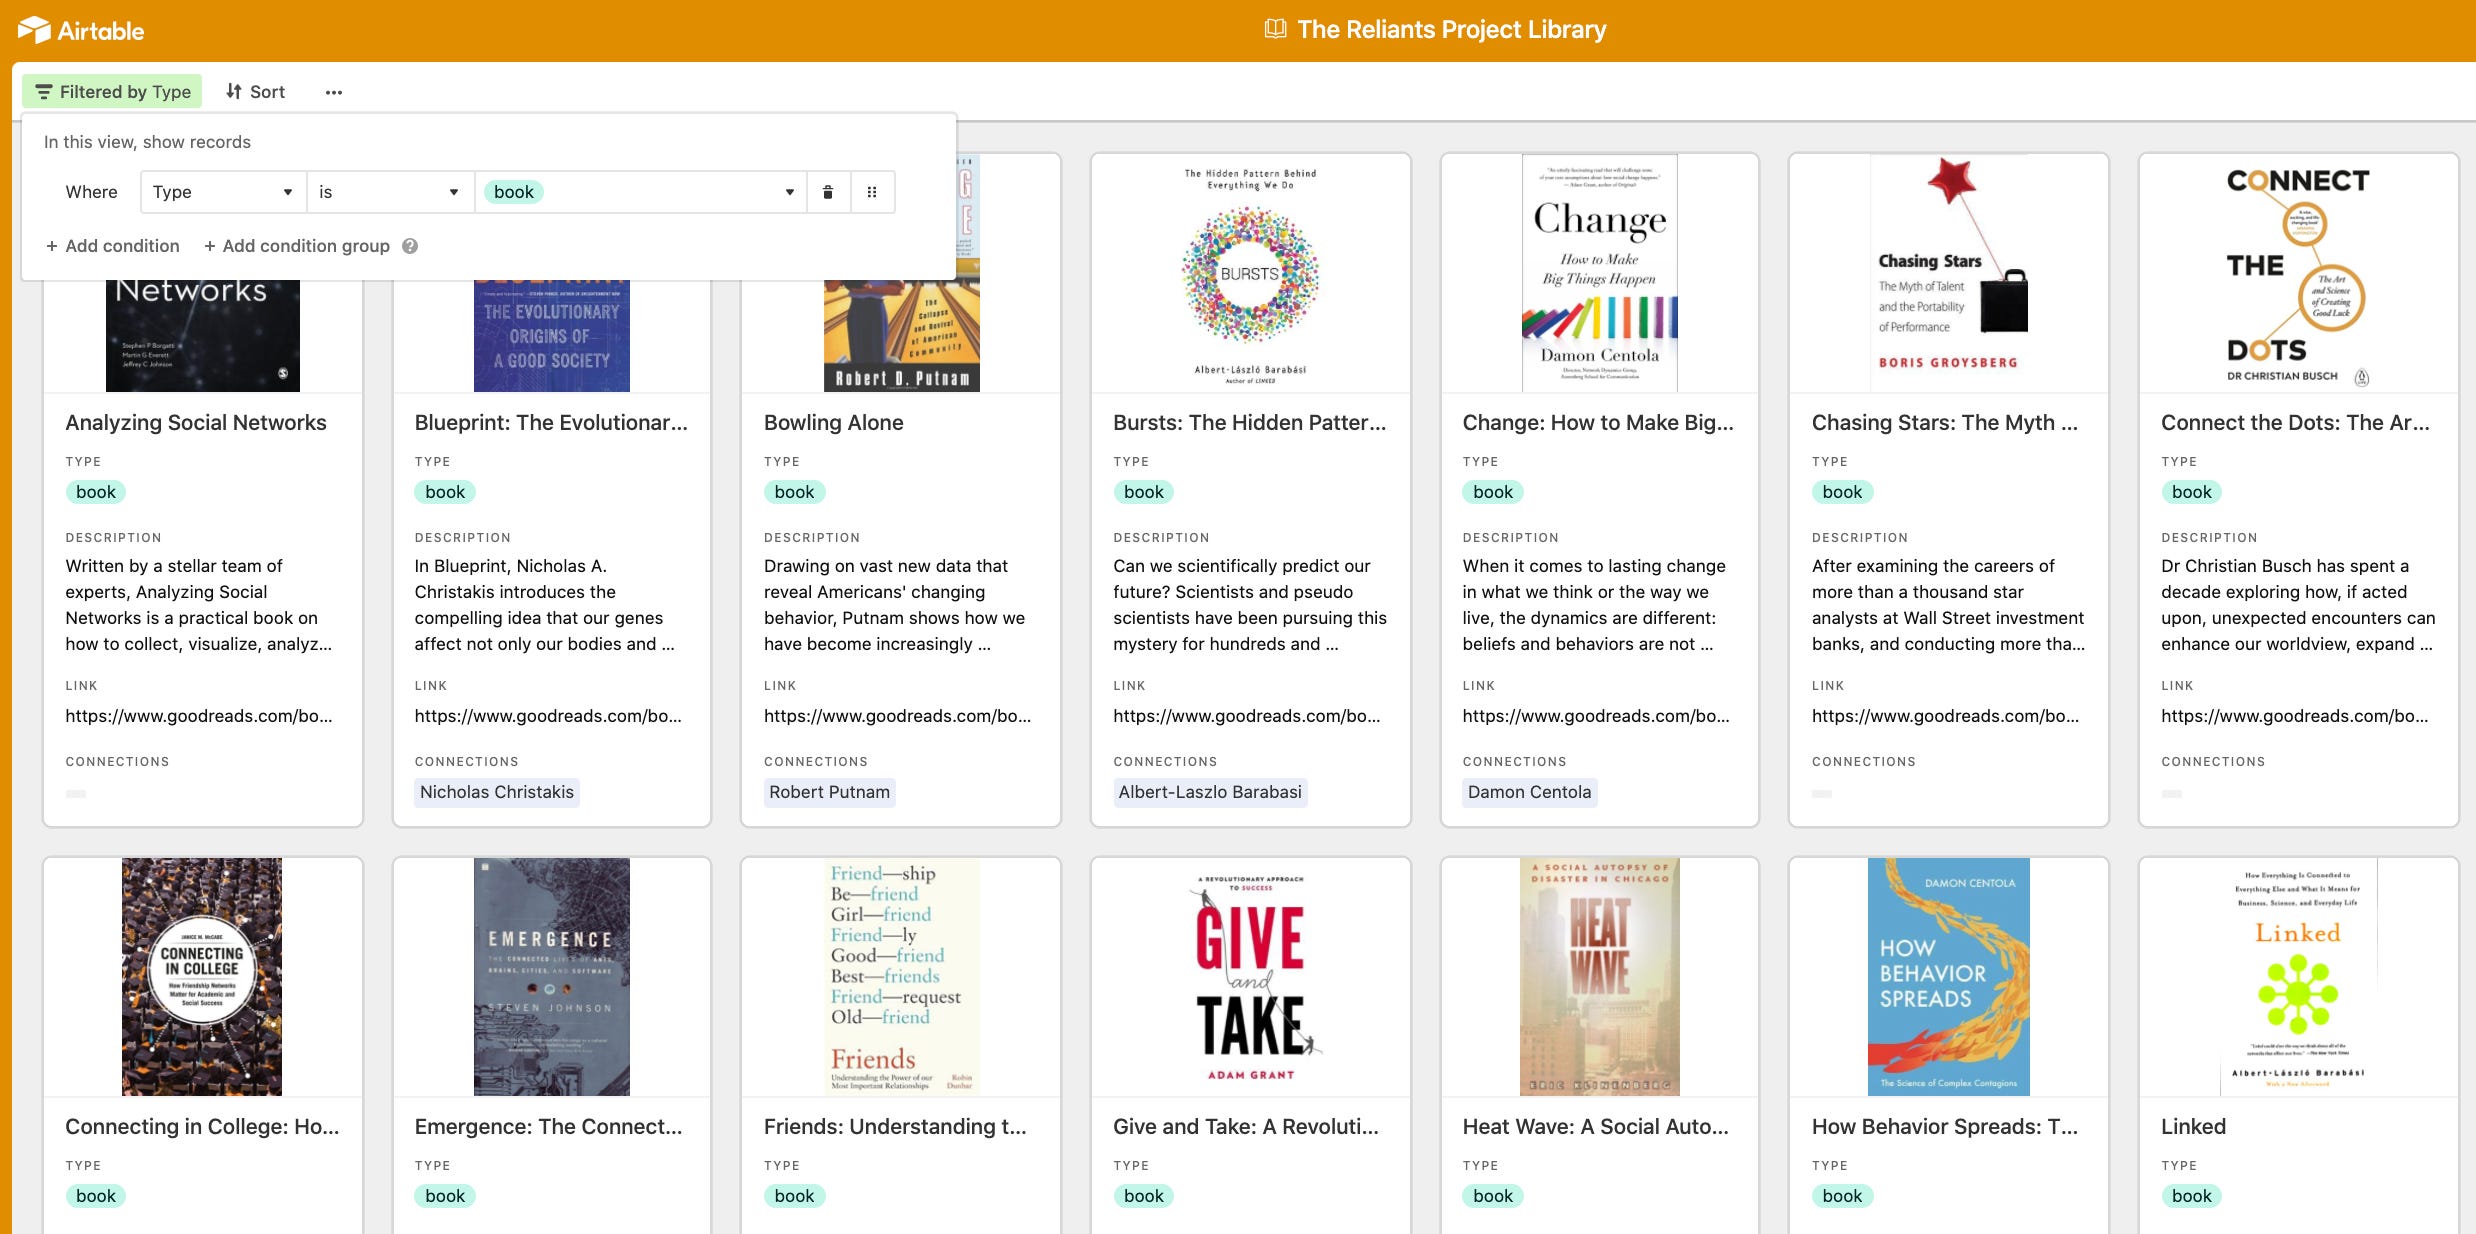The image size is (2476, 1234).
Task: Open the Friends: Understanding card title
Action: [895, 1127]
